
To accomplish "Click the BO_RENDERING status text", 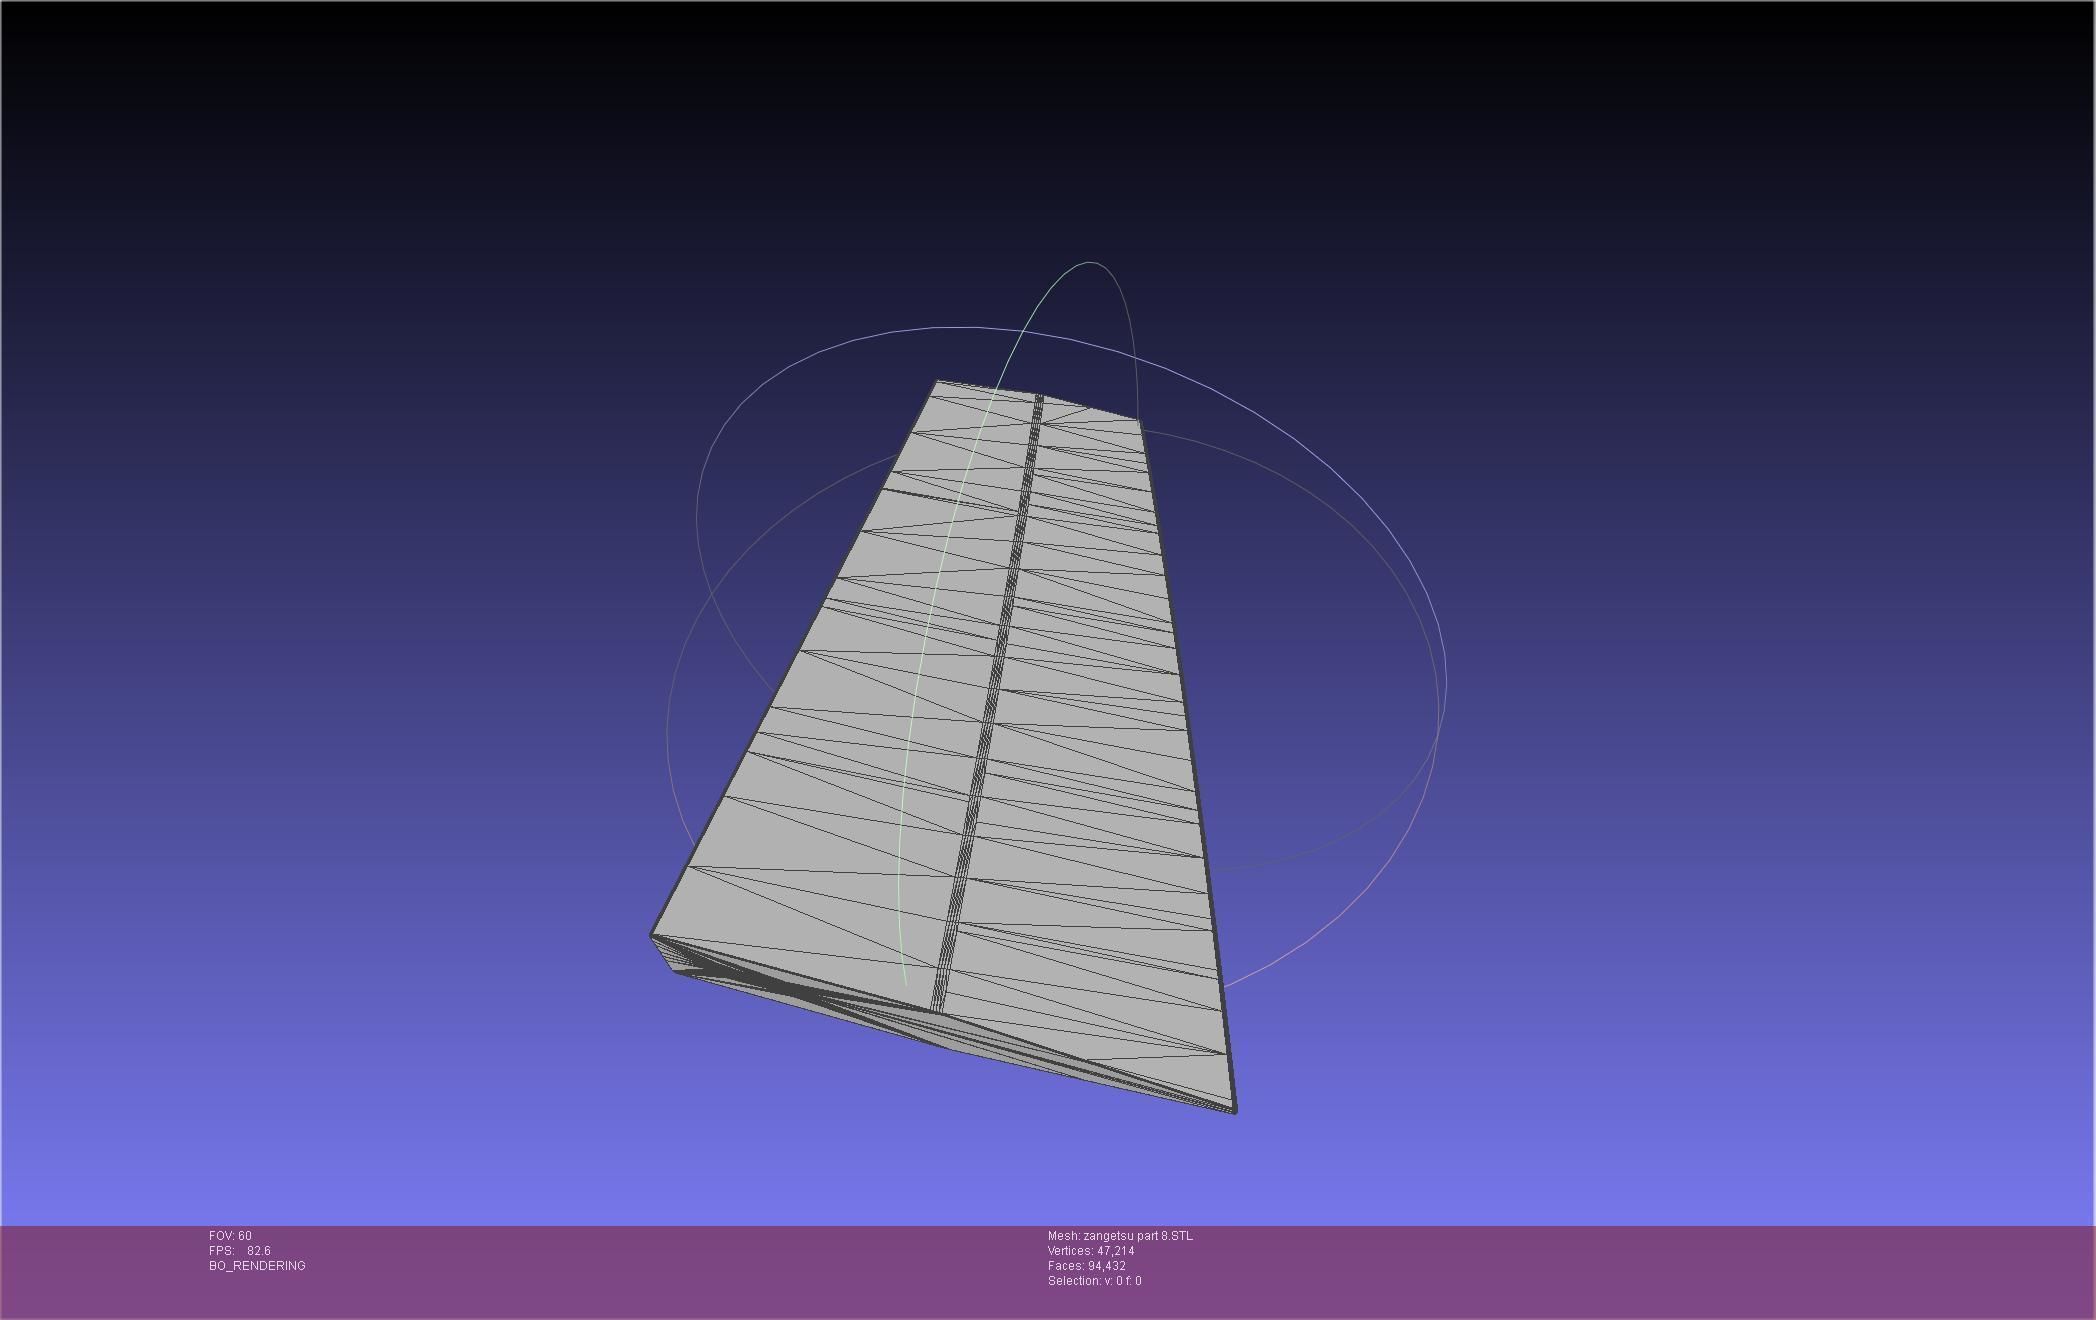I will click(x=257, y=1266).
